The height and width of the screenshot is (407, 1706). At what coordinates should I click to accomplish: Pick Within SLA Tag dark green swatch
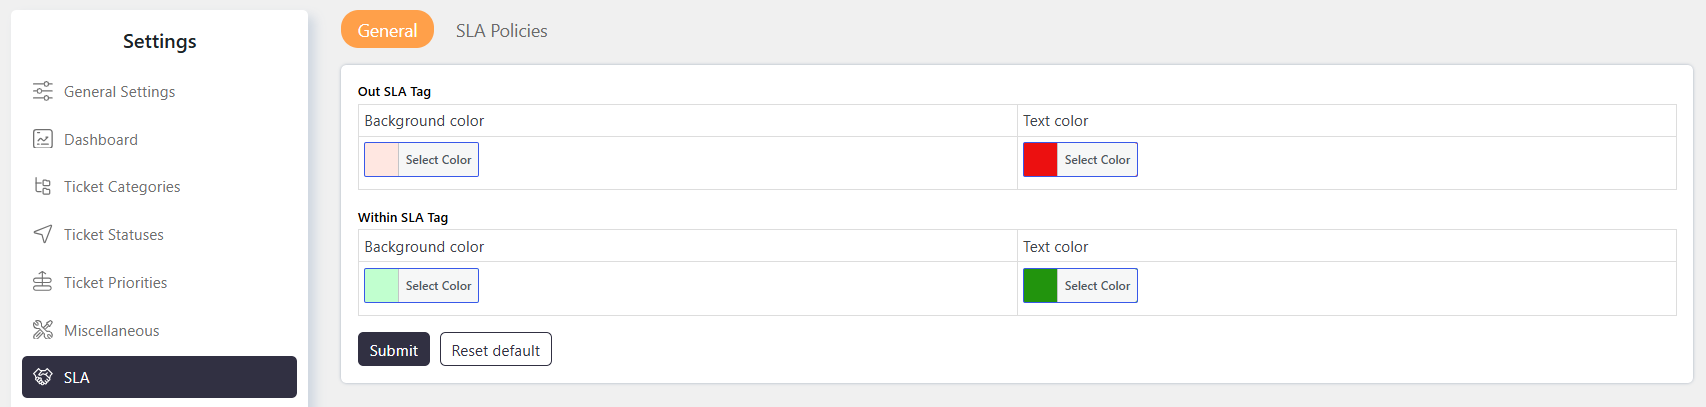1040,286
